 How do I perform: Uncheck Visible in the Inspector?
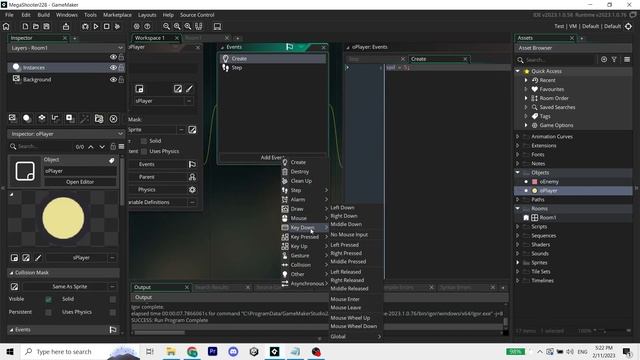click(48, 299)
